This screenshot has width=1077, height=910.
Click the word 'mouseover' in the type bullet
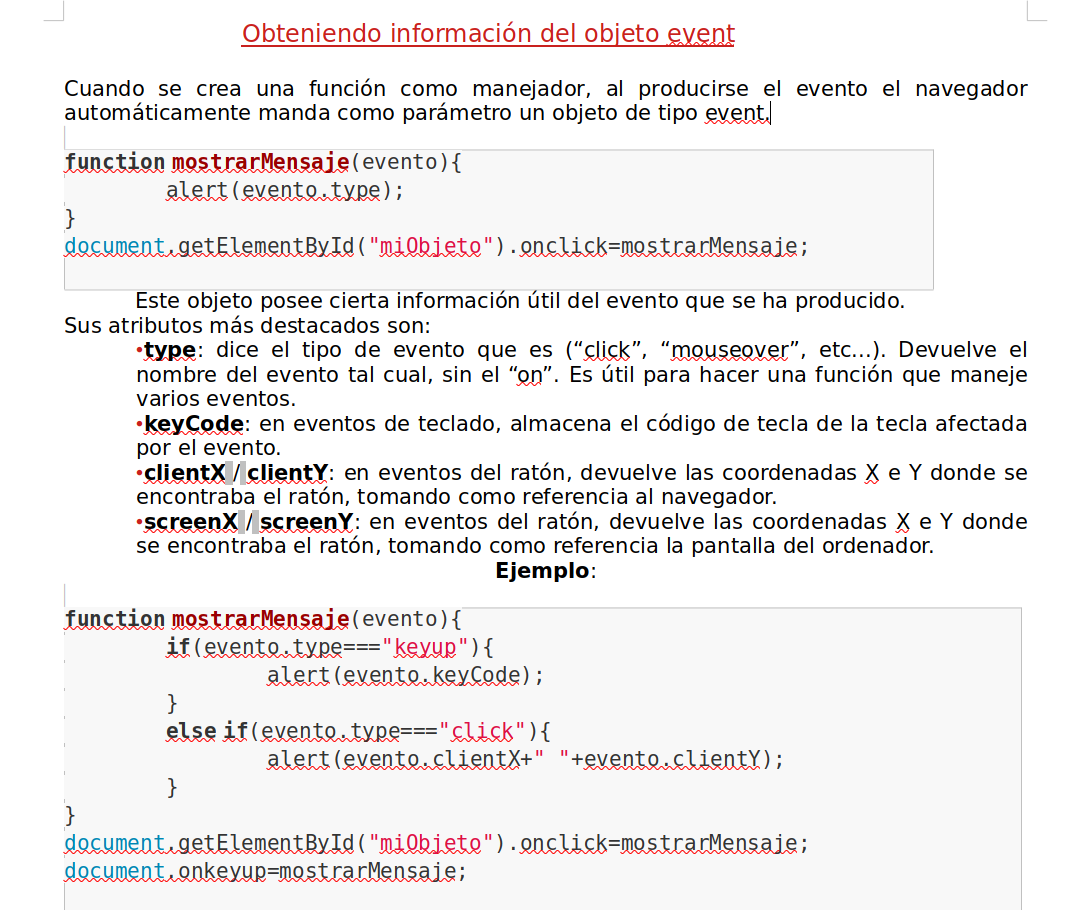[x=729, y=350]
